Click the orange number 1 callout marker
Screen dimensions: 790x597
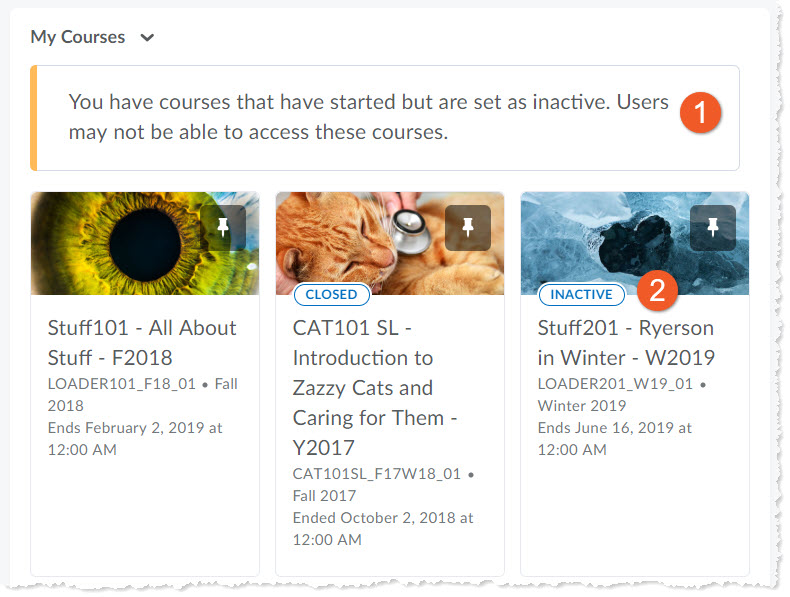(700, 113)
